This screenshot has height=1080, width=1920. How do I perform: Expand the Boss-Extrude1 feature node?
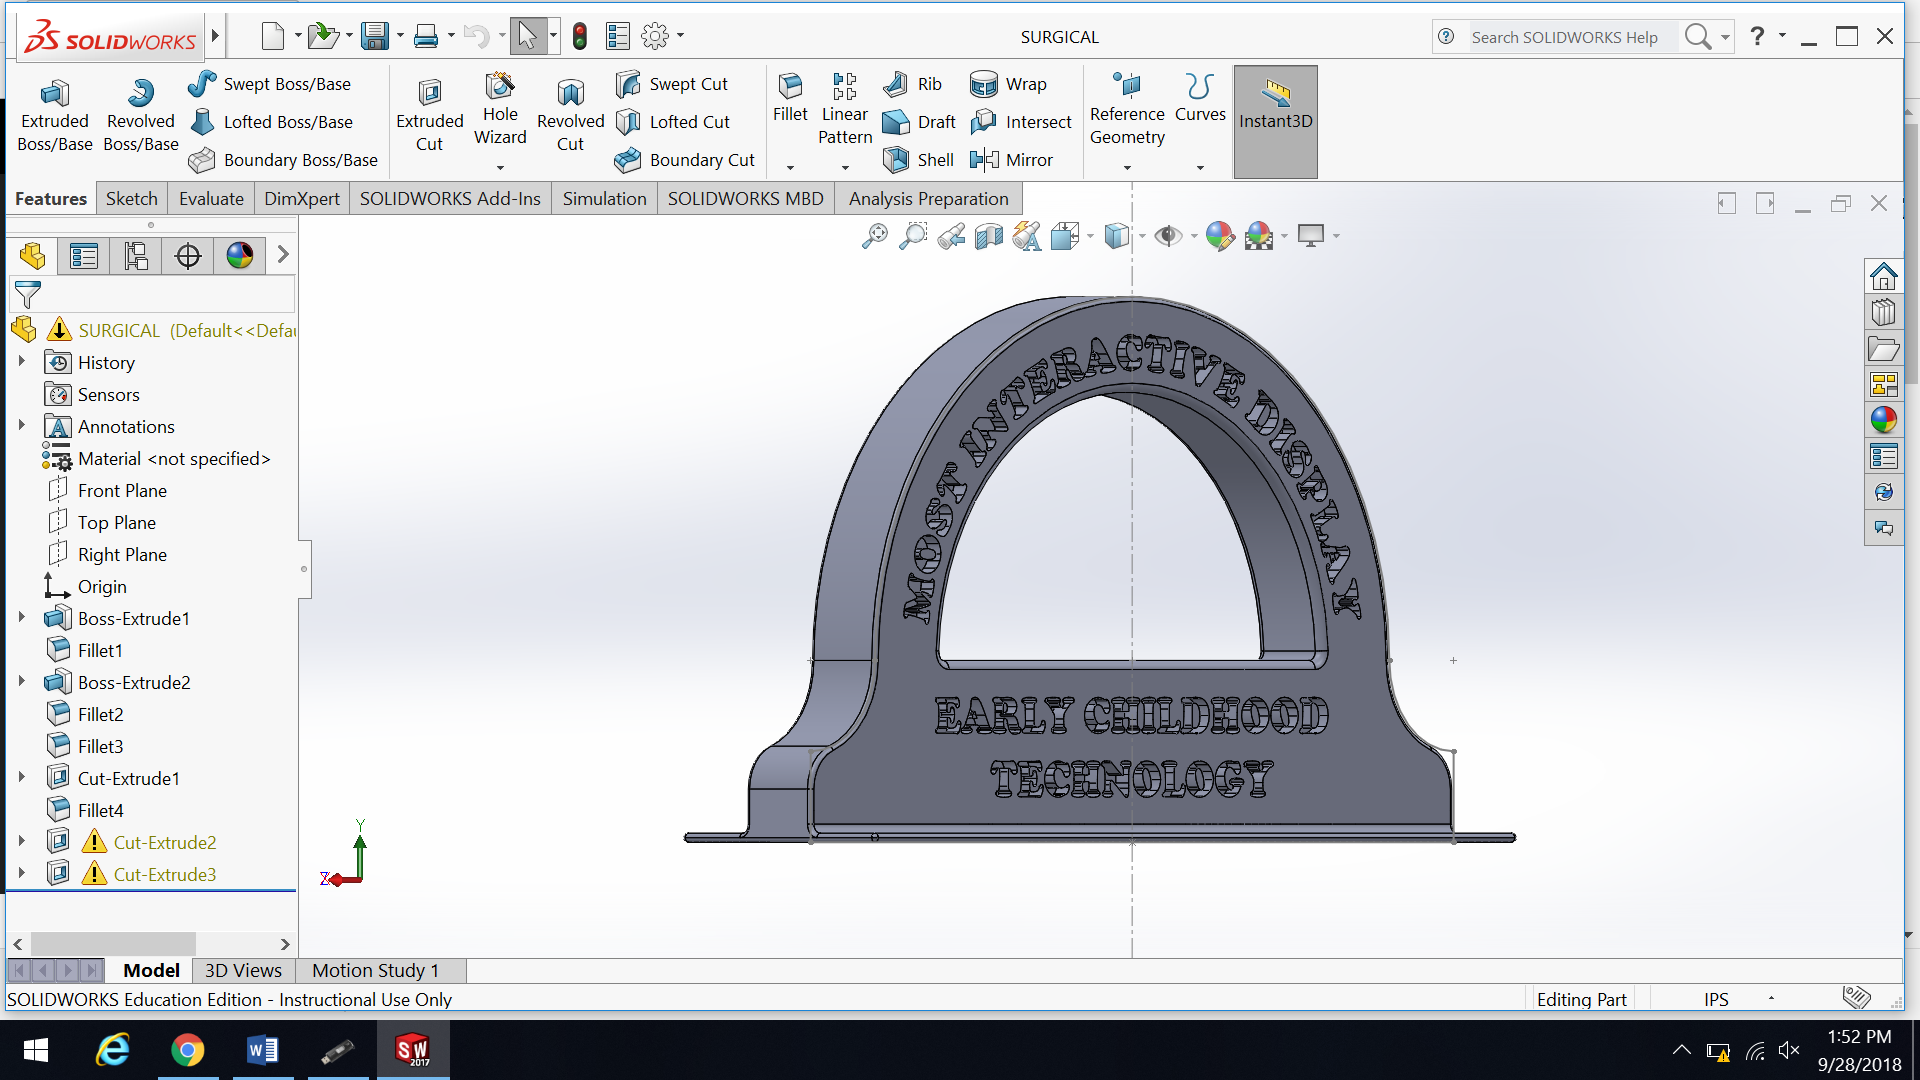pyautogui.click(x=21, y=618)
